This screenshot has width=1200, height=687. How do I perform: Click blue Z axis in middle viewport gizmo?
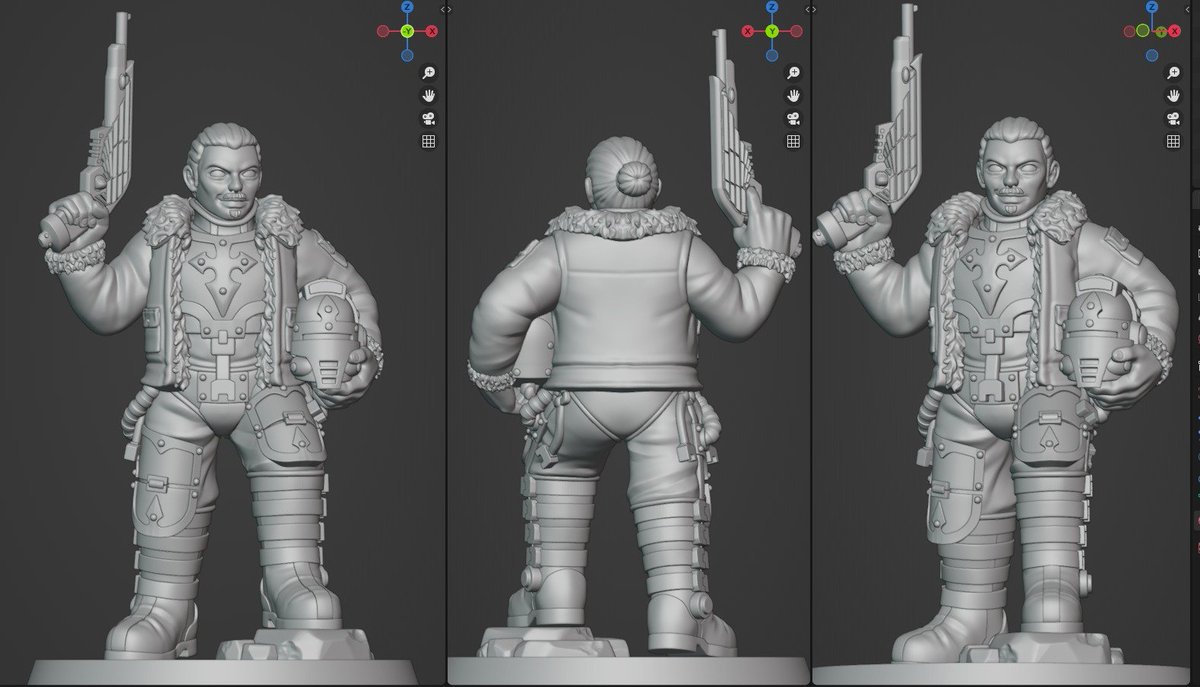click(772, 7)
